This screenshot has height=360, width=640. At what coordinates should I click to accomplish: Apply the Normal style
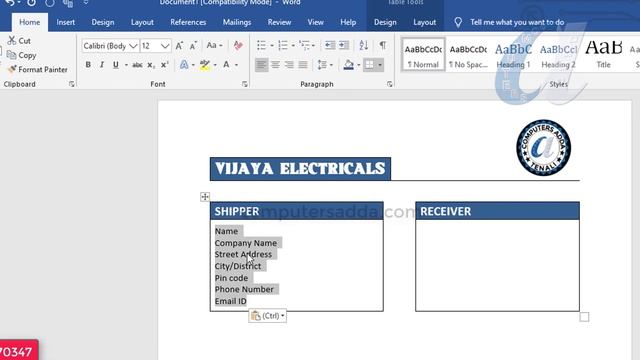tap(423, 55)
